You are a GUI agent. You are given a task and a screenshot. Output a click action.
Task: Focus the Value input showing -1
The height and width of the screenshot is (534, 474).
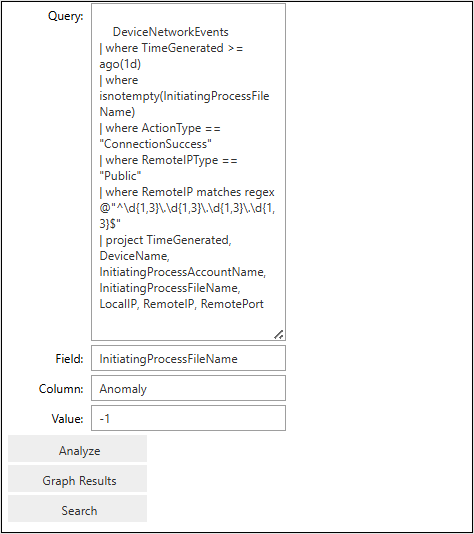click(188, 418)
